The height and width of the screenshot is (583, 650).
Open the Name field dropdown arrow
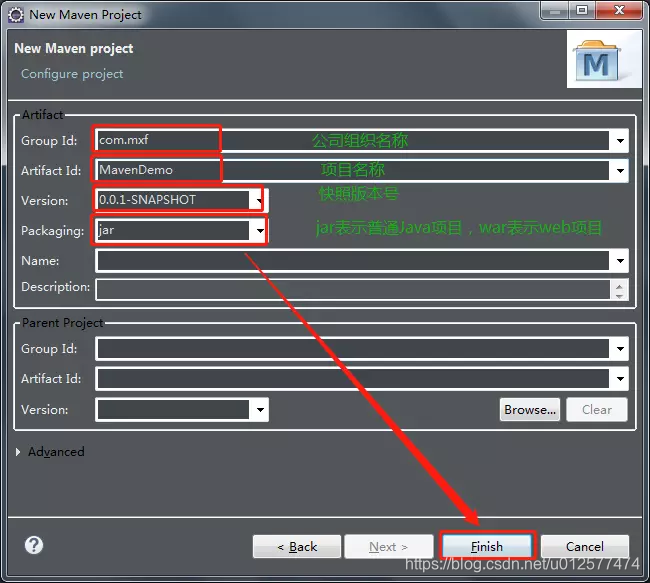620,261
